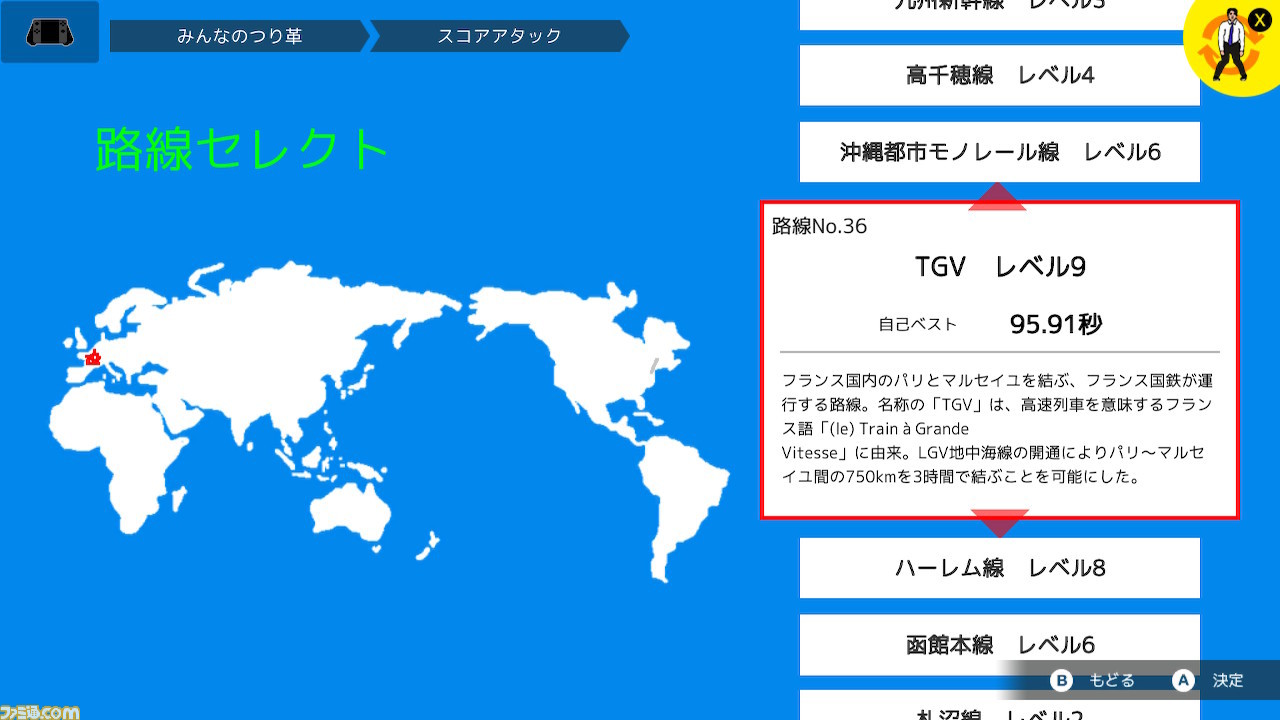Click the 路線セレクト heading

tap(242, 149)
